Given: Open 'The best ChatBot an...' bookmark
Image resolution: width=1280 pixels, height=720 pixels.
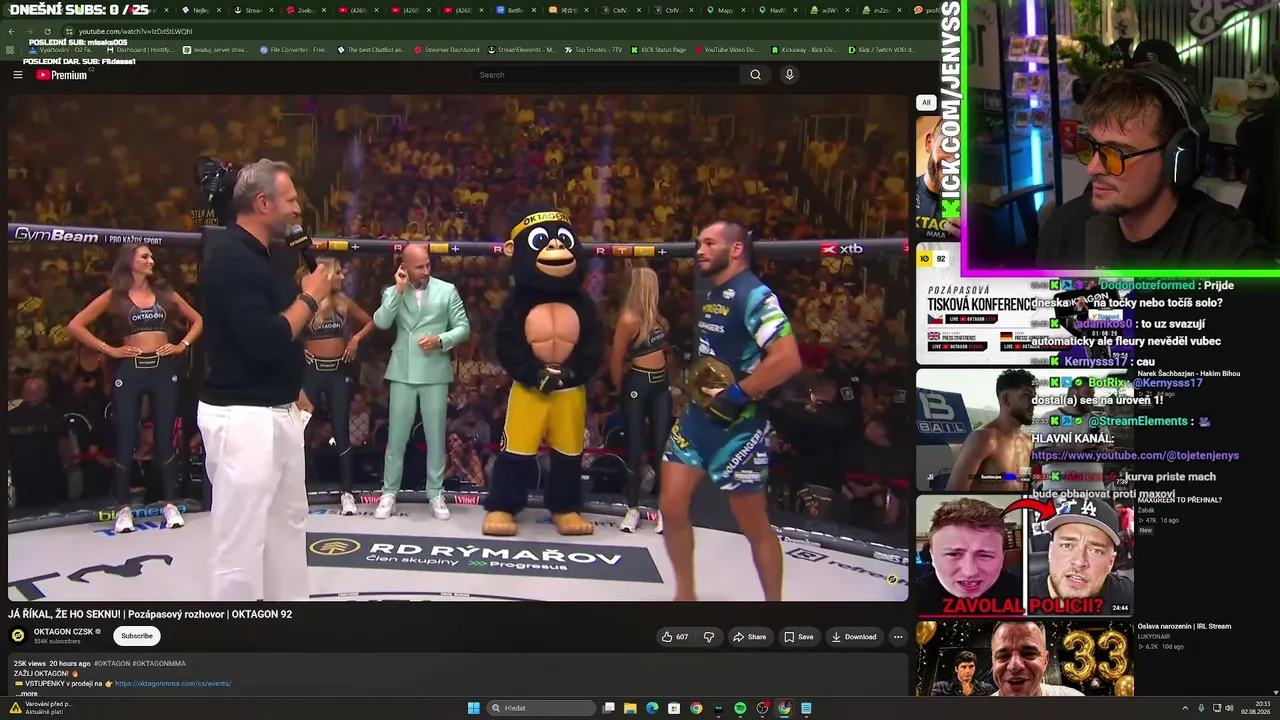Looking at the screenshot, I should (x=371, y=49).
